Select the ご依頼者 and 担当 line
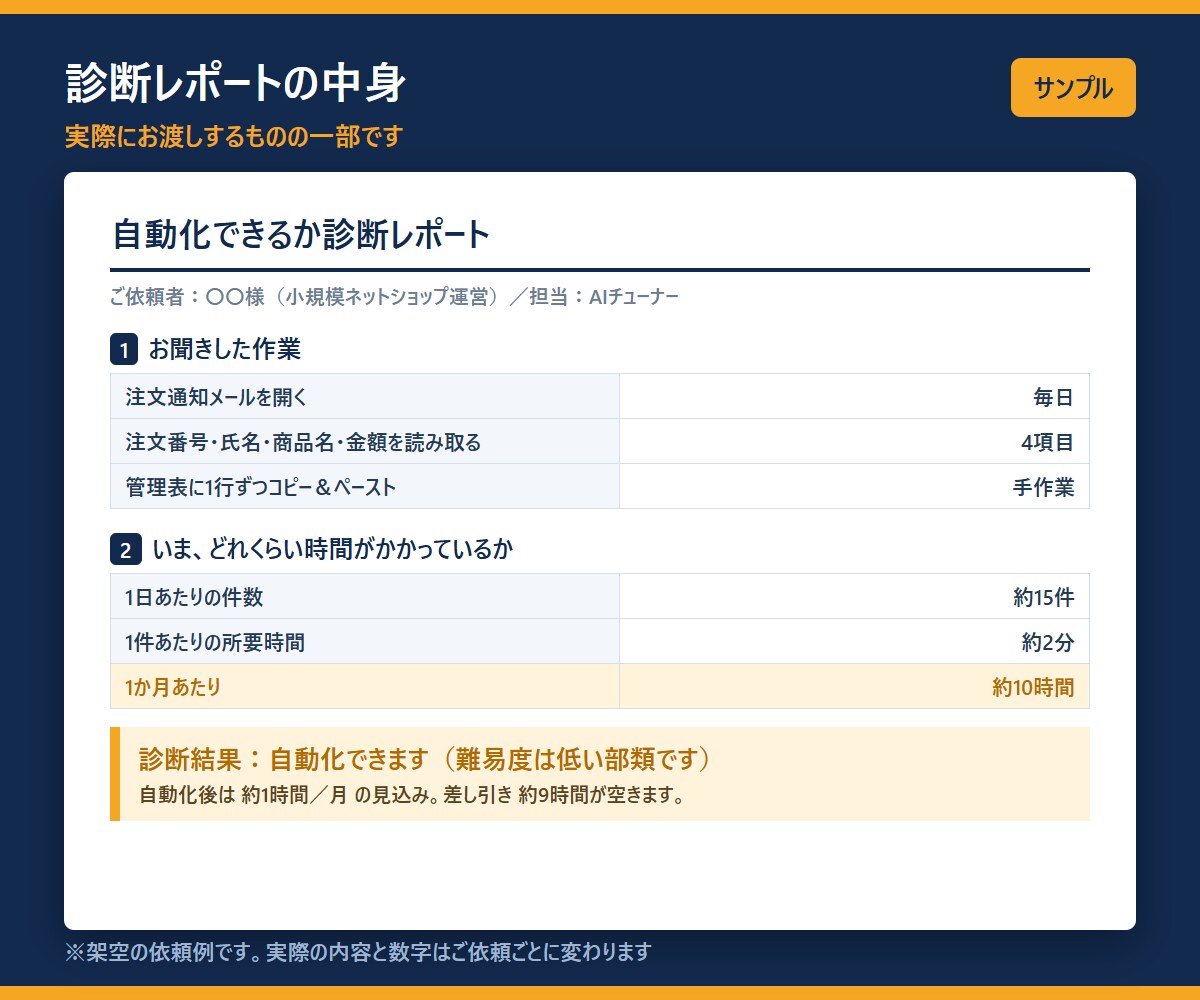 point(394,297)
